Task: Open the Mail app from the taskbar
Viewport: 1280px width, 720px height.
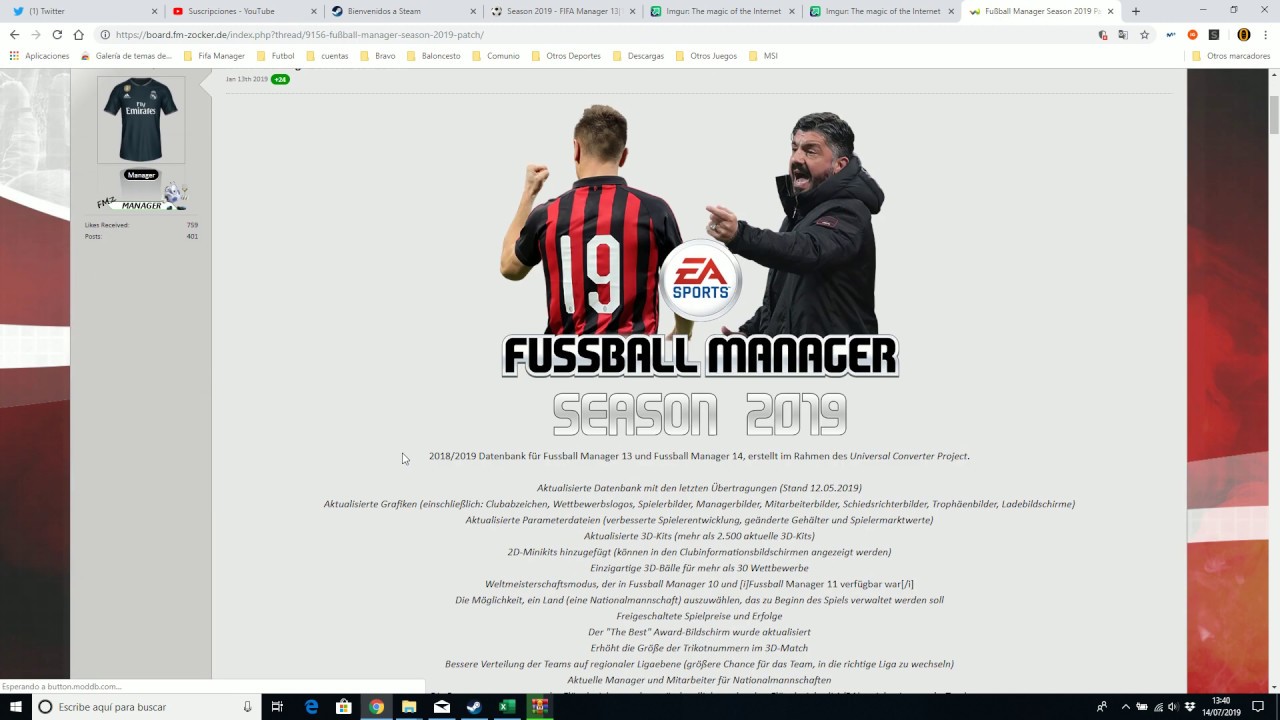Action: click(441, 707)
